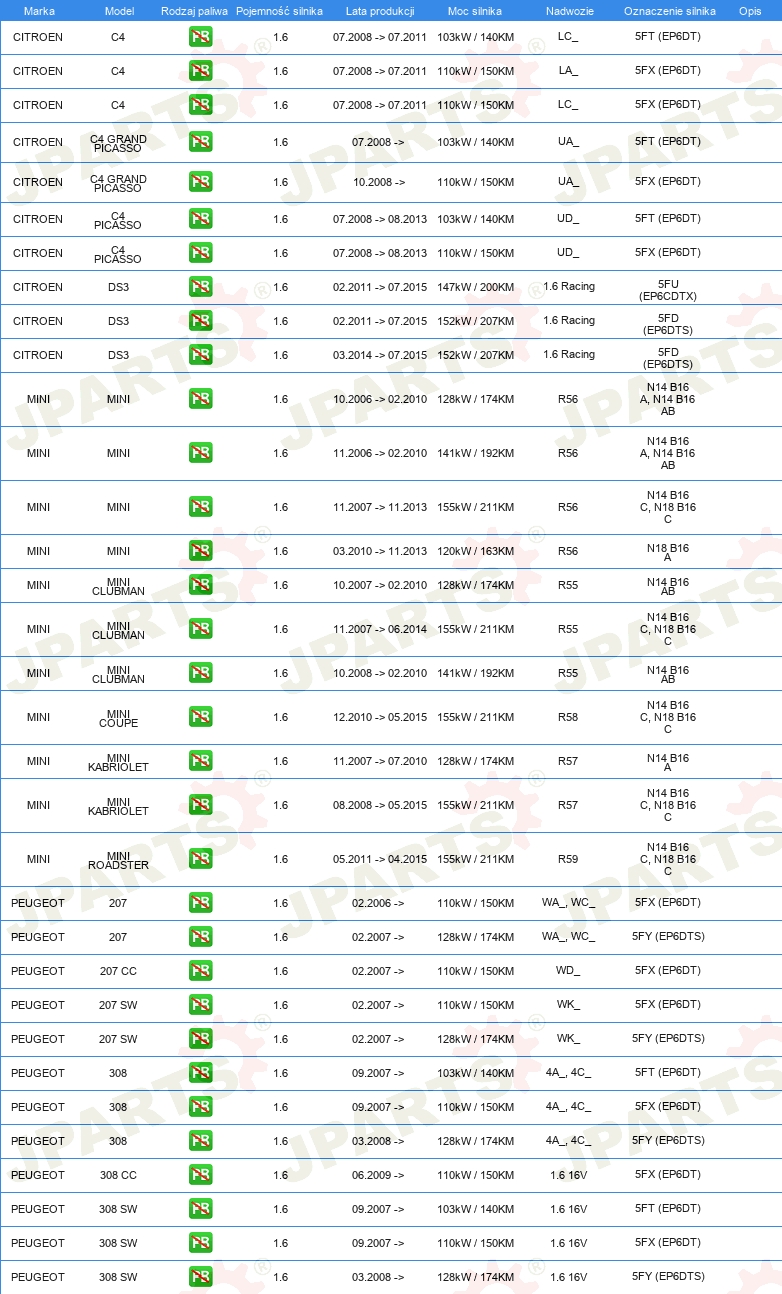Select the 147kW / 200KM power cell
Image resolution: width=782 pixels, height=1294 pixels.
click(475, 287)
